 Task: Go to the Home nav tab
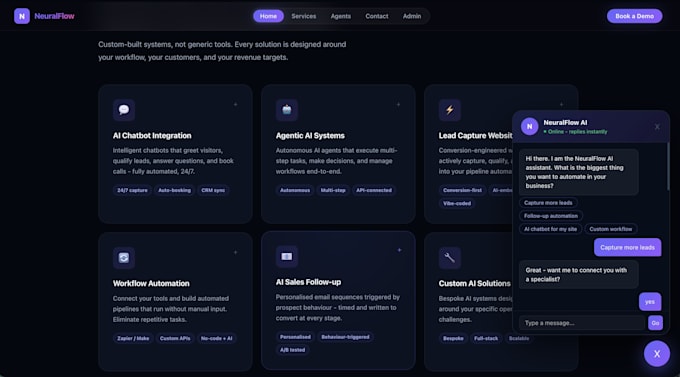[x=268, y=16]
